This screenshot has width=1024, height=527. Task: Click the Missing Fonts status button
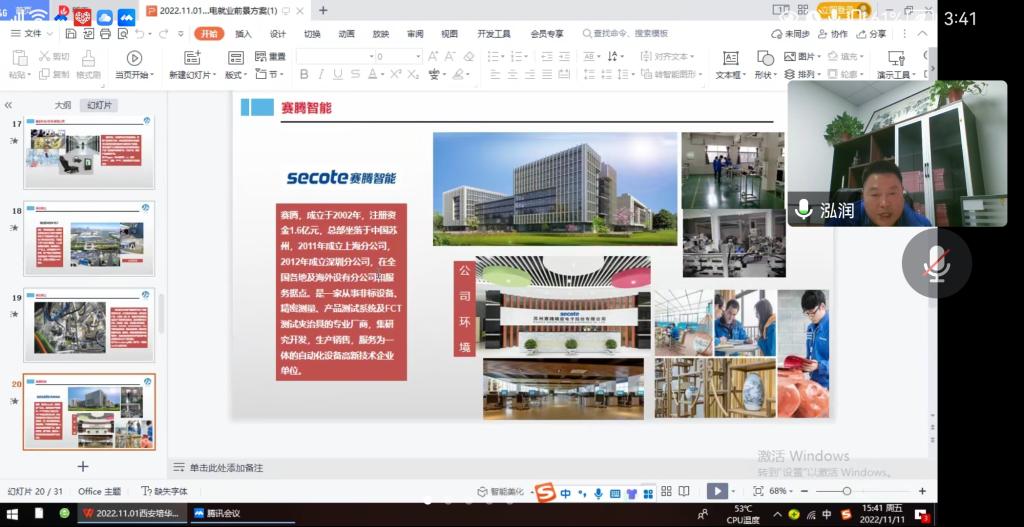click(165, 491)
